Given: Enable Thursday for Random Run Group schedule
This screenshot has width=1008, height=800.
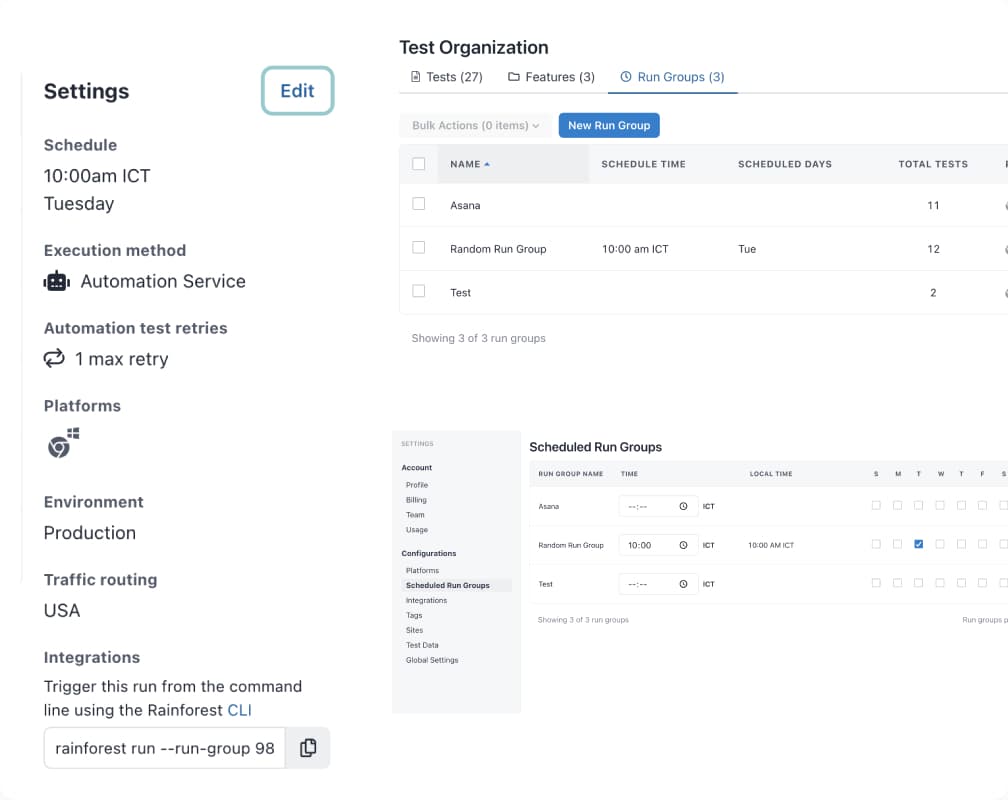Looking at the screenshot, I should click(961, 544).
